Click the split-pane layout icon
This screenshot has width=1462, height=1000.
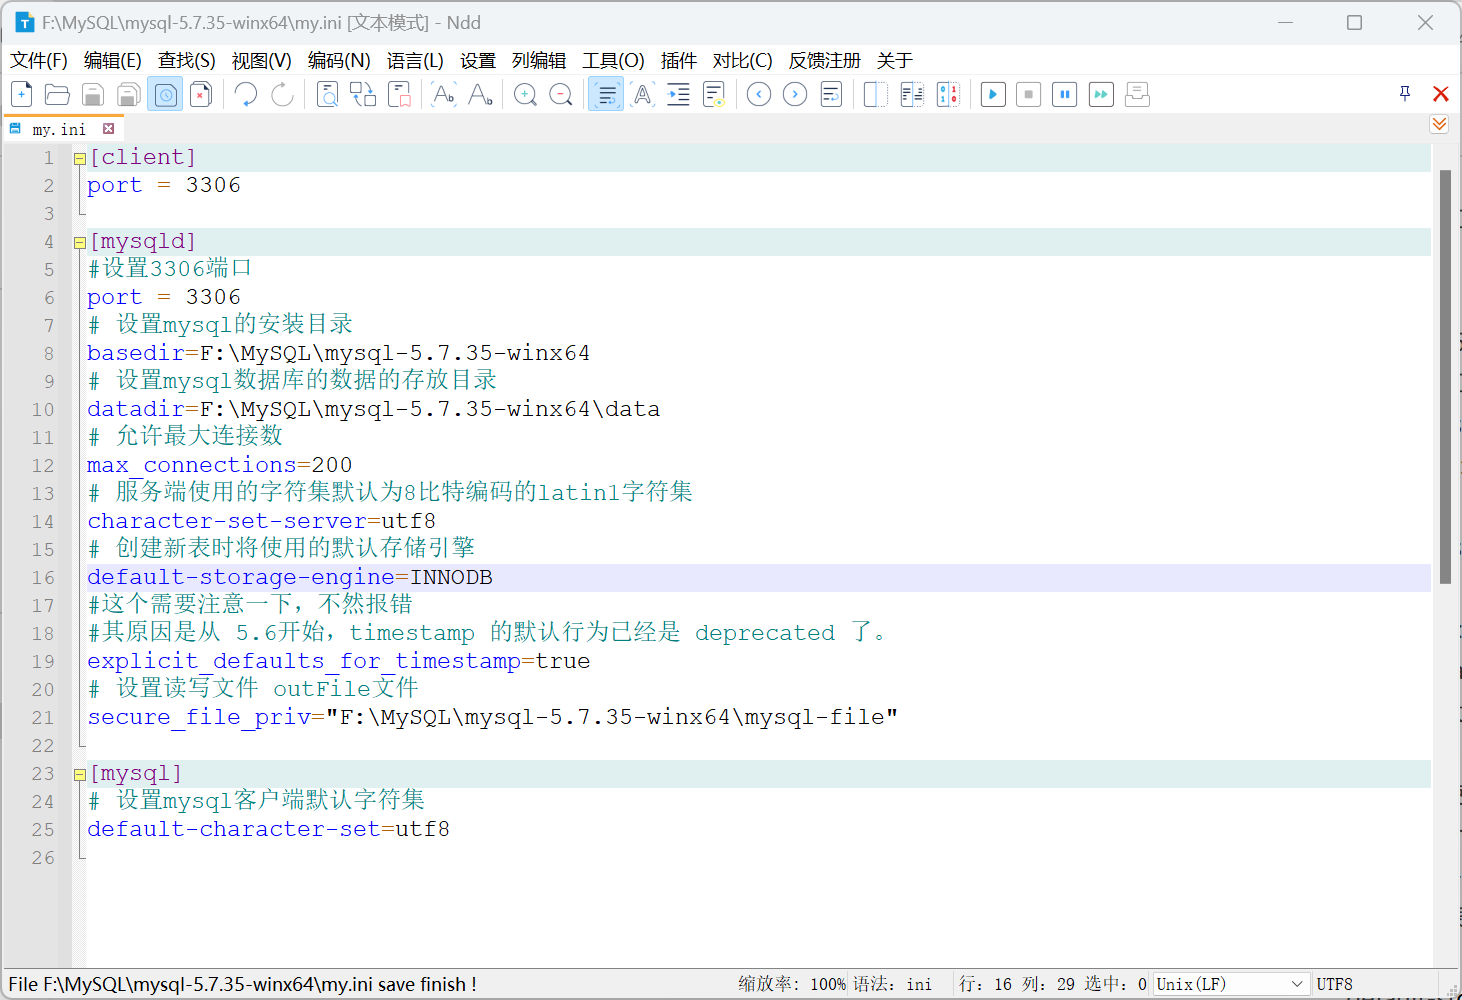876,95
